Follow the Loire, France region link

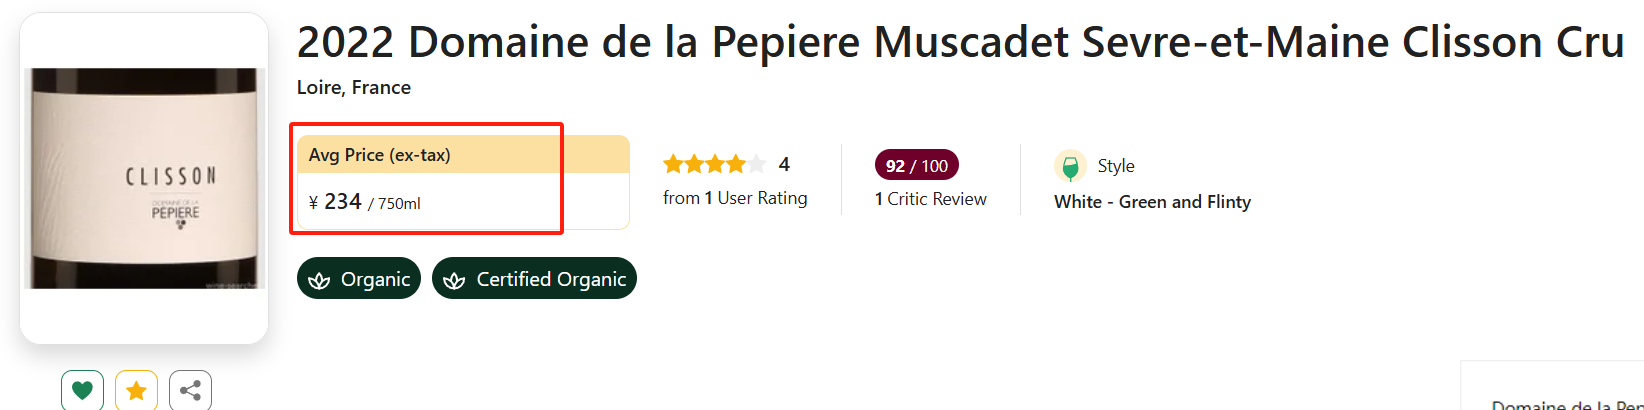pos(354,87)
